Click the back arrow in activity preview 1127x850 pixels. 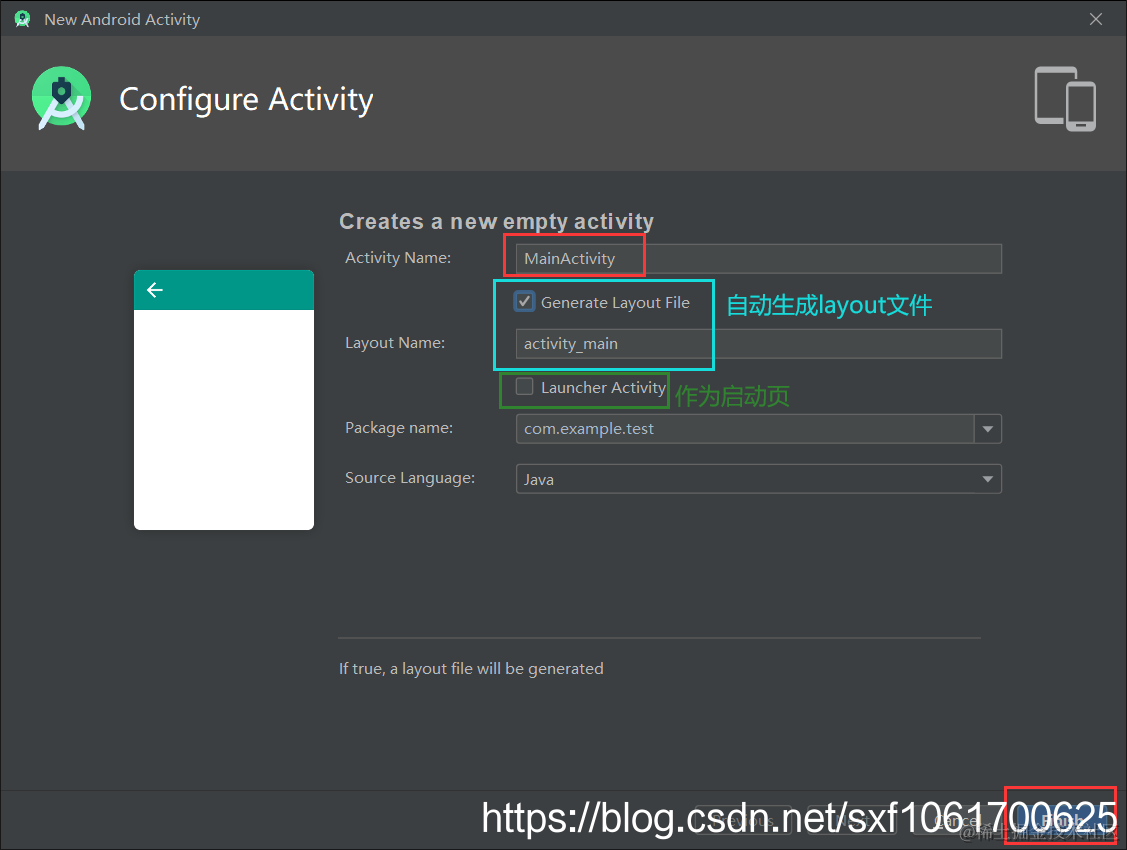pyautogui.click(x=155, y=290)
